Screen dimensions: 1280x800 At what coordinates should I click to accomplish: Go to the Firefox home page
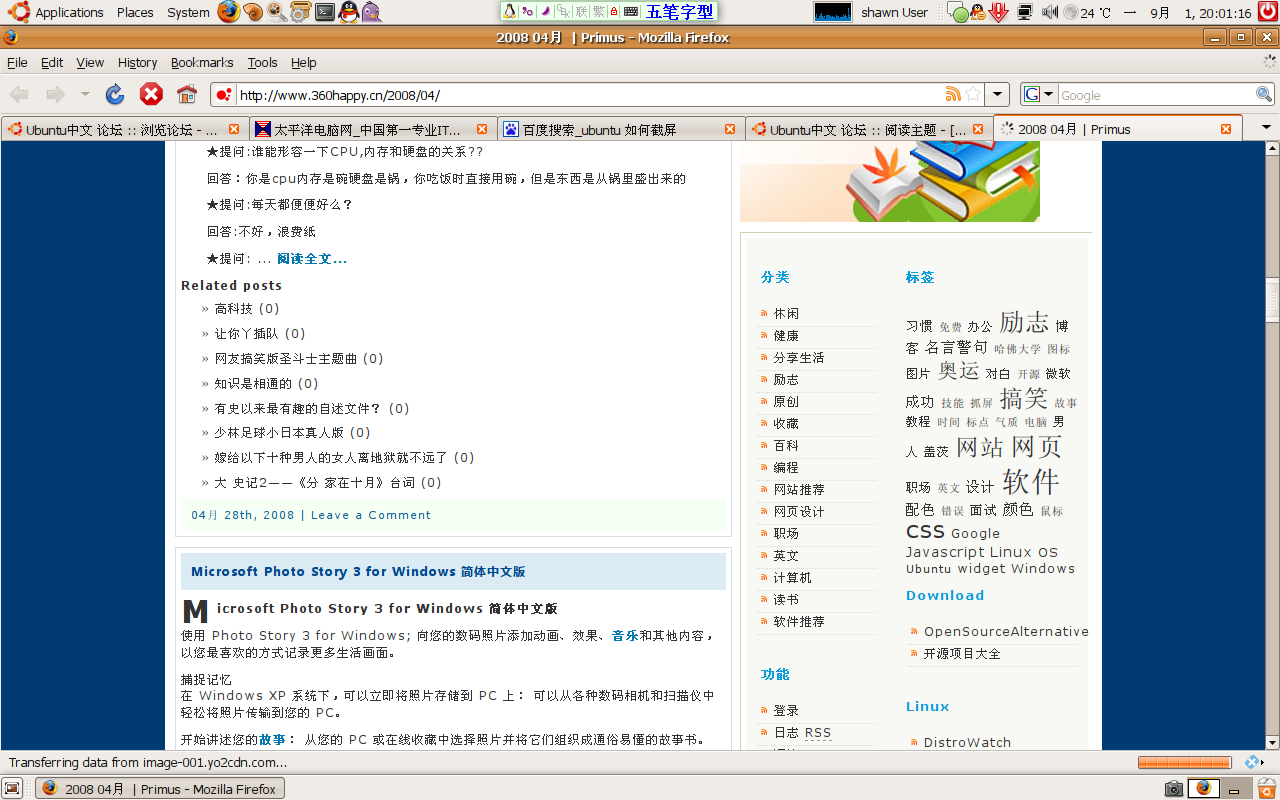(x=186, y=94)
